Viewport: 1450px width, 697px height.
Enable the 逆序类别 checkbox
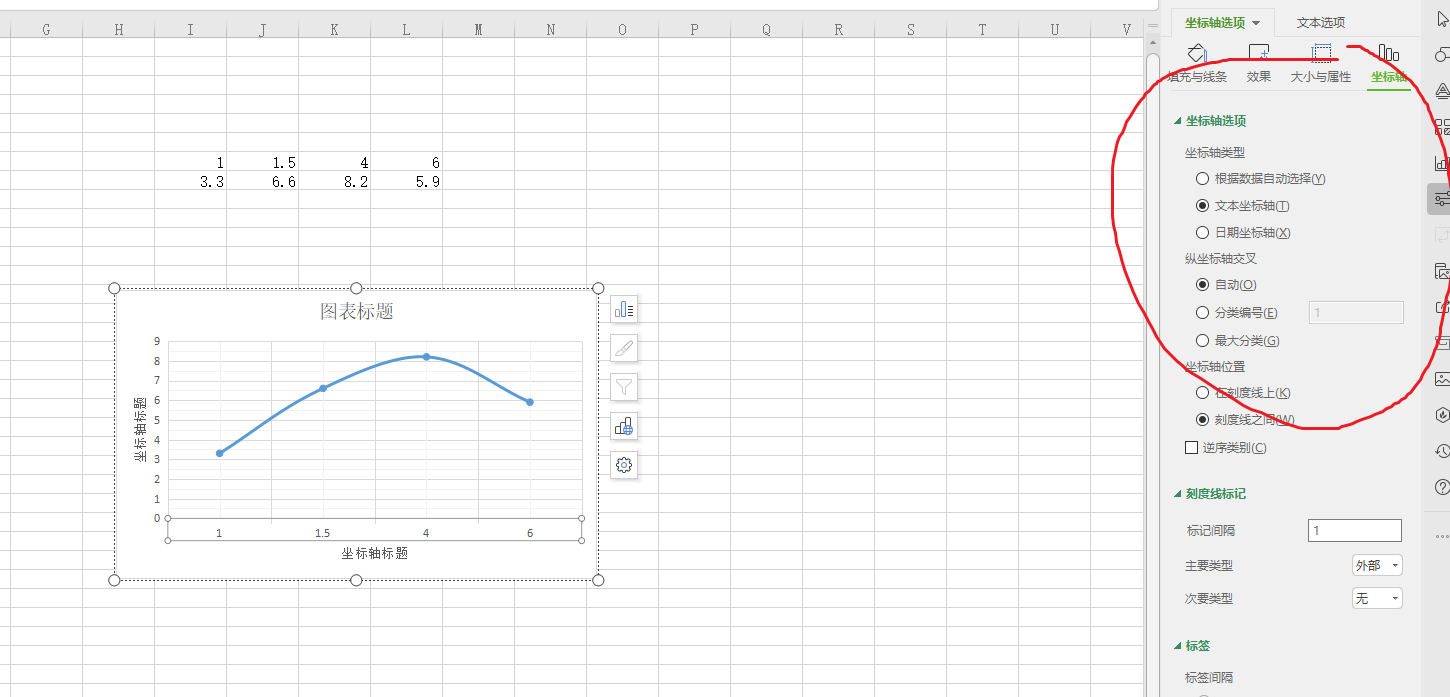[x=1192, y=448]
